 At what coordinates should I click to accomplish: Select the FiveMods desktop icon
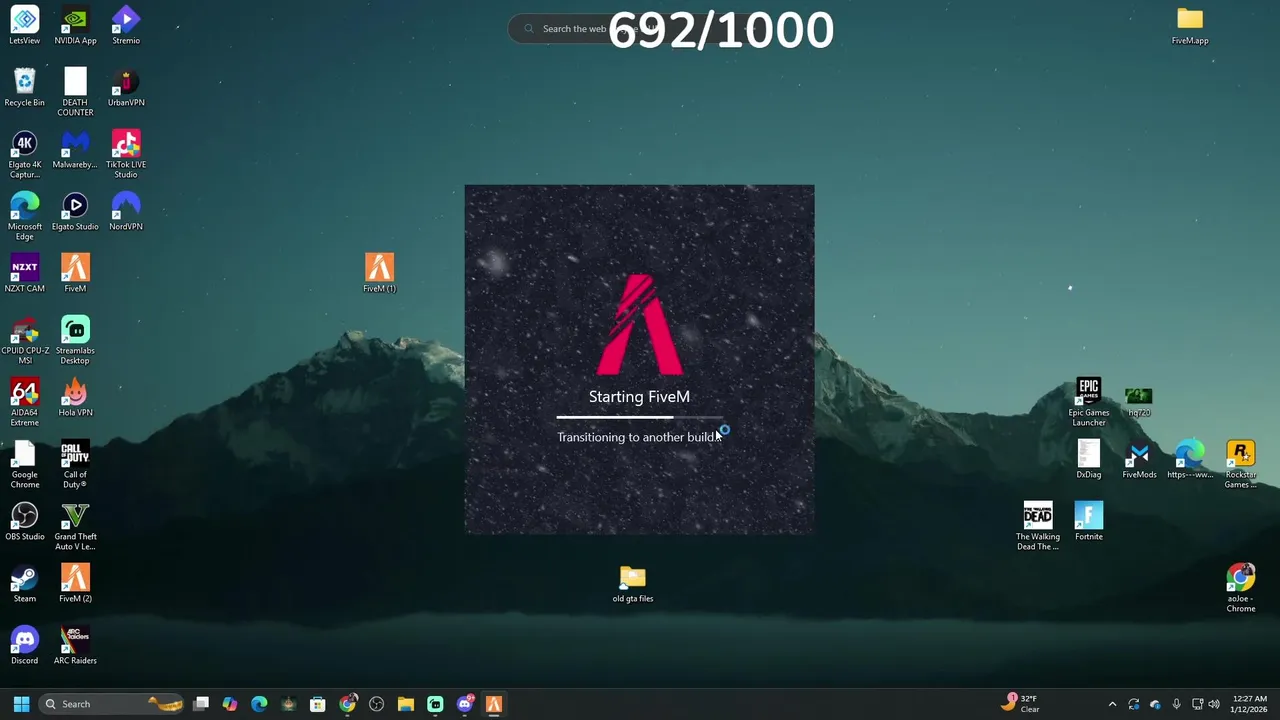click(x=1139, y=460)
